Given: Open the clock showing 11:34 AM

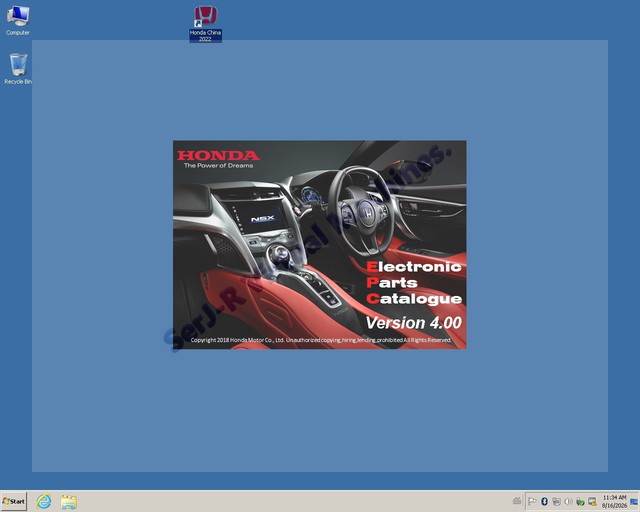Looking at the screenshot, I should [614, 501].
